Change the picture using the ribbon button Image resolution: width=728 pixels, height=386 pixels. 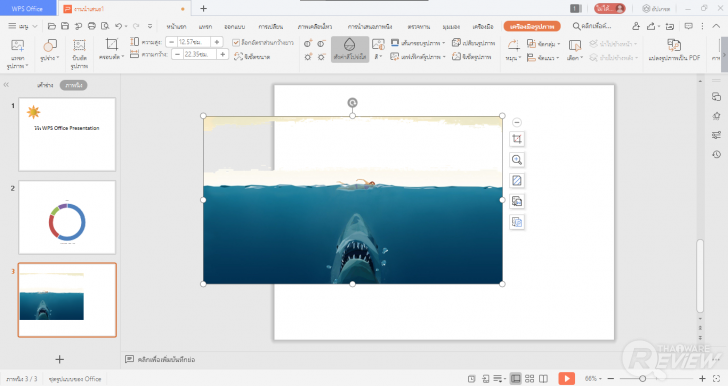474,43
